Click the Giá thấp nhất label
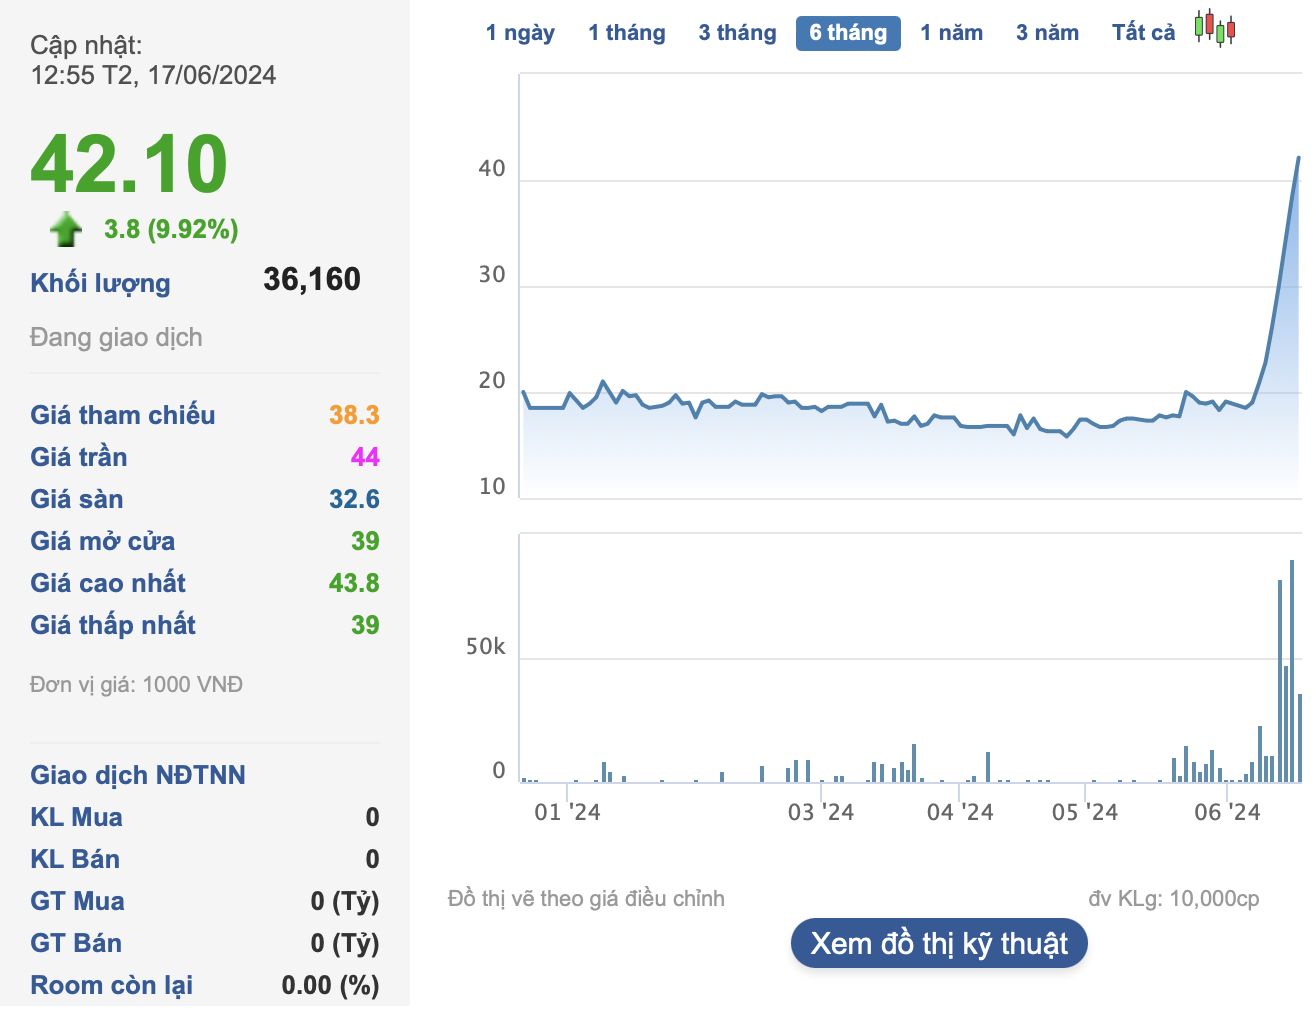 (113, 625)
